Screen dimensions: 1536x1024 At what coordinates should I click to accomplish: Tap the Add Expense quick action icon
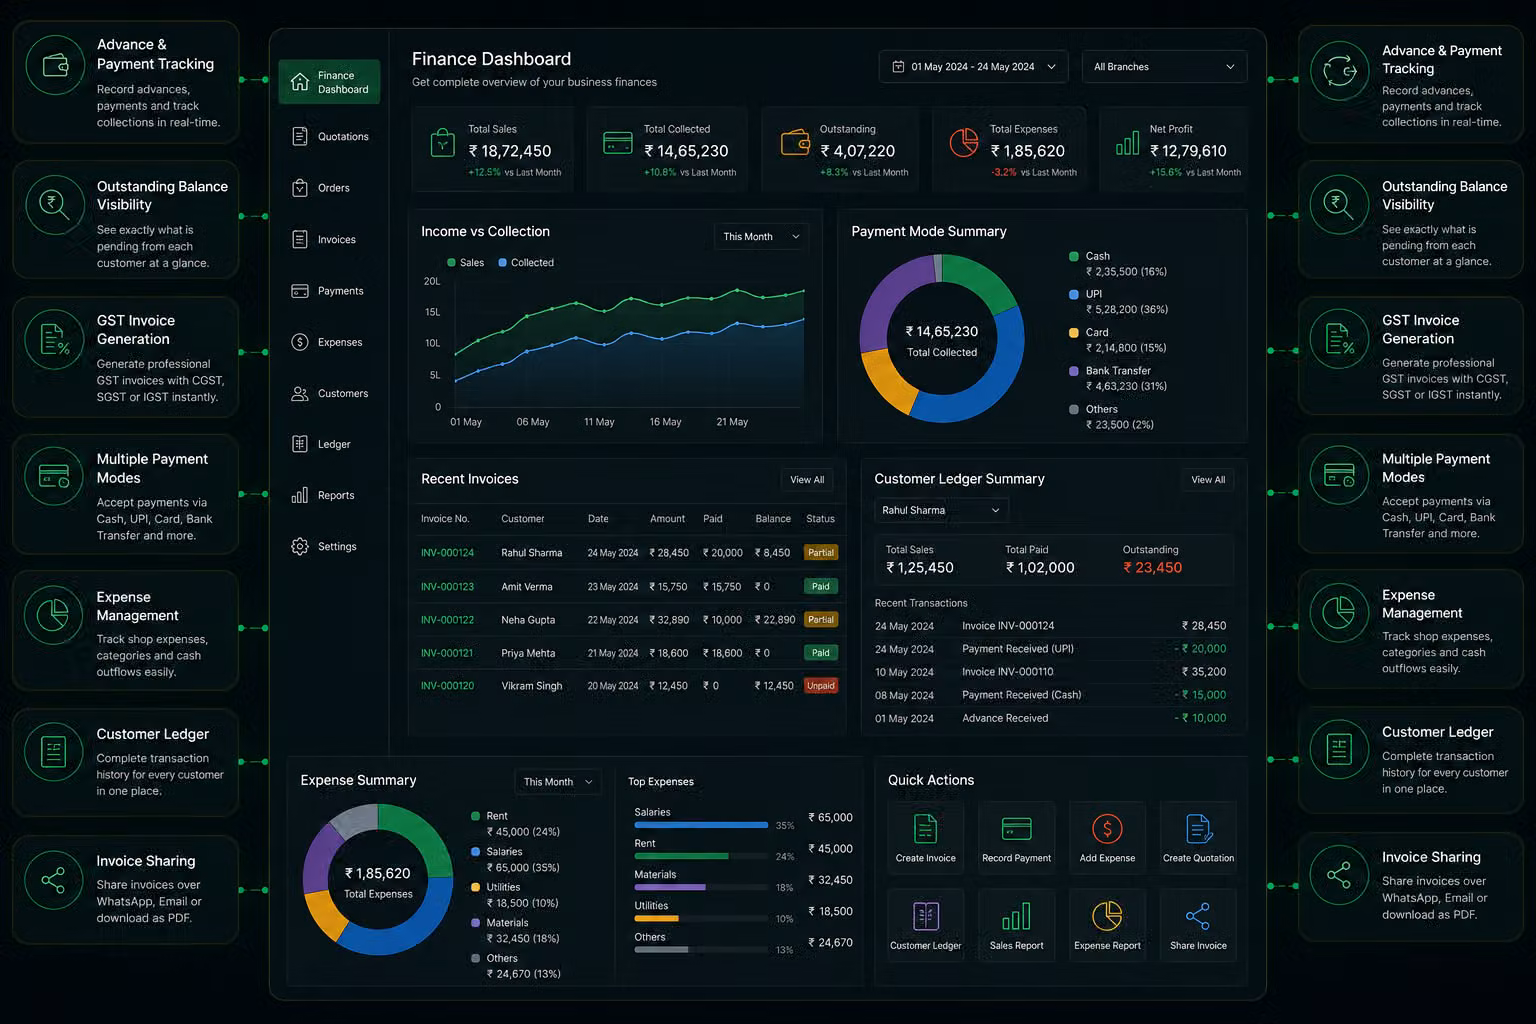[x=1107, y=829]
